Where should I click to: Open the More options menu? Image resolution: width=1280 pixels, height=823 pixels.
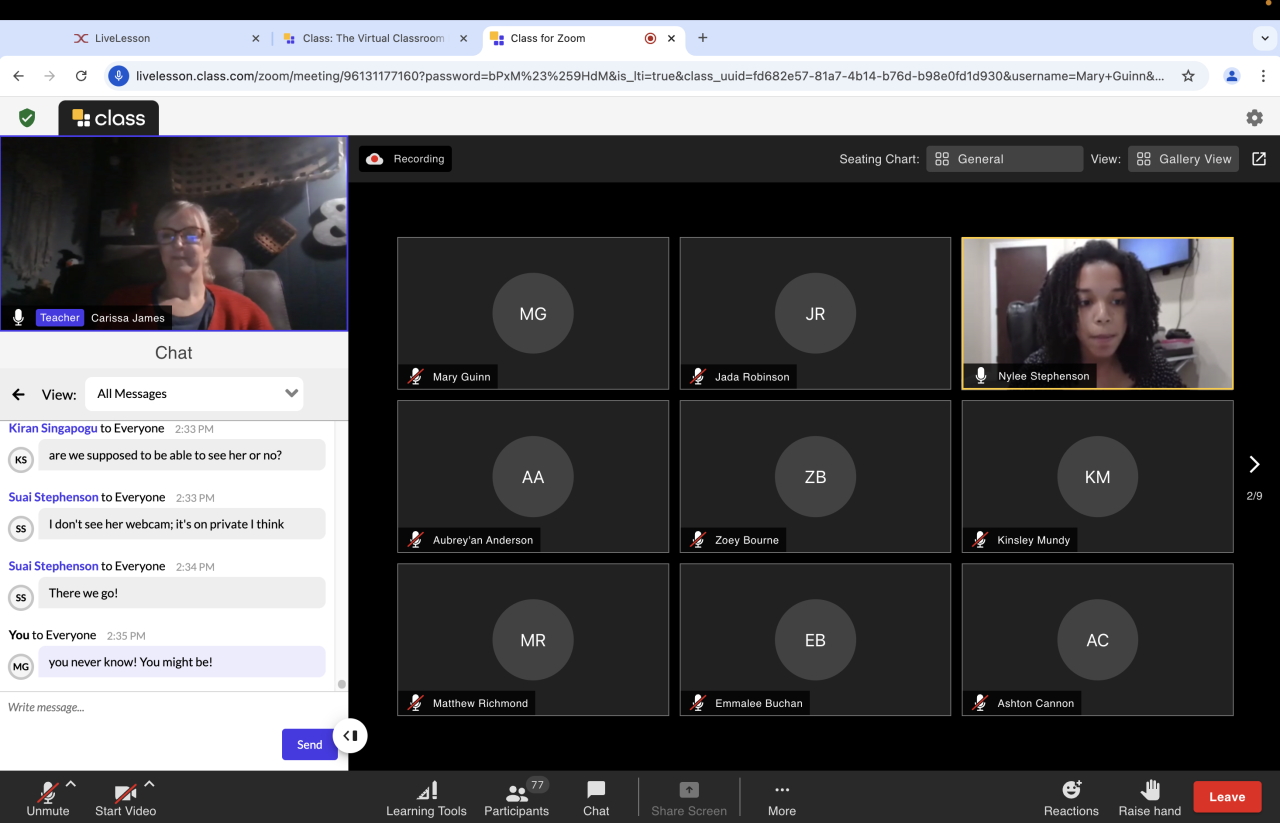coord(781,798)
